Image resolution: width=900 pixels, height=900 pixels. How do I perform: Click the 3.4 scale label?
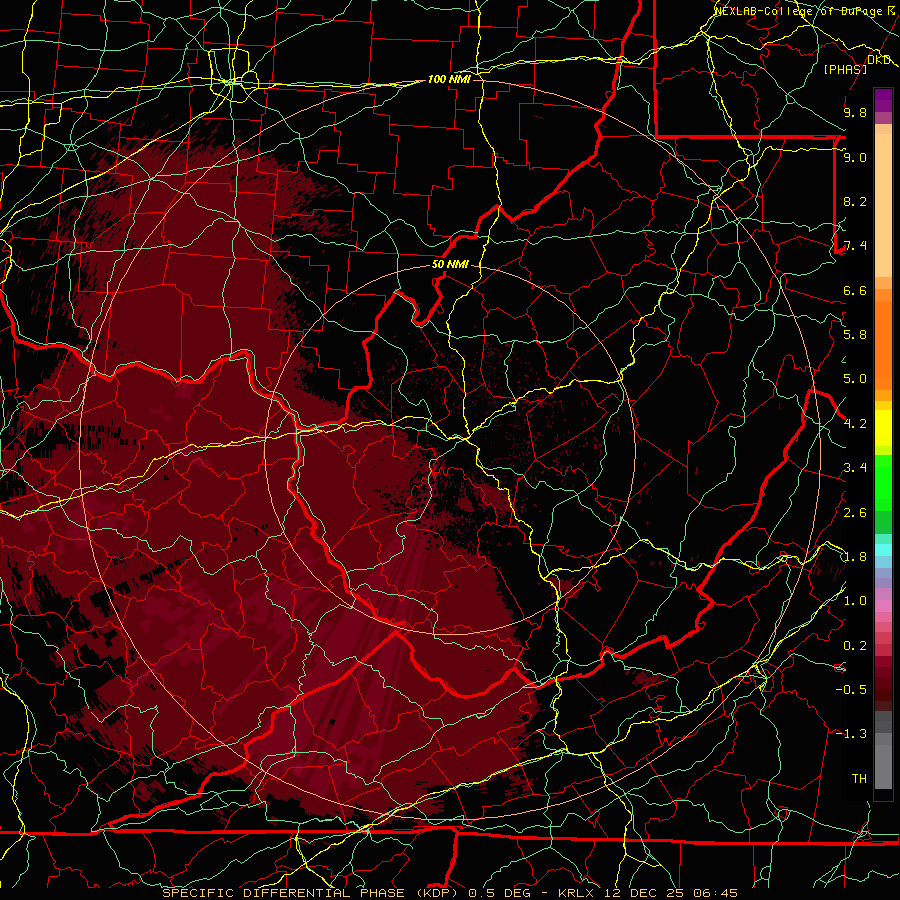855,468
